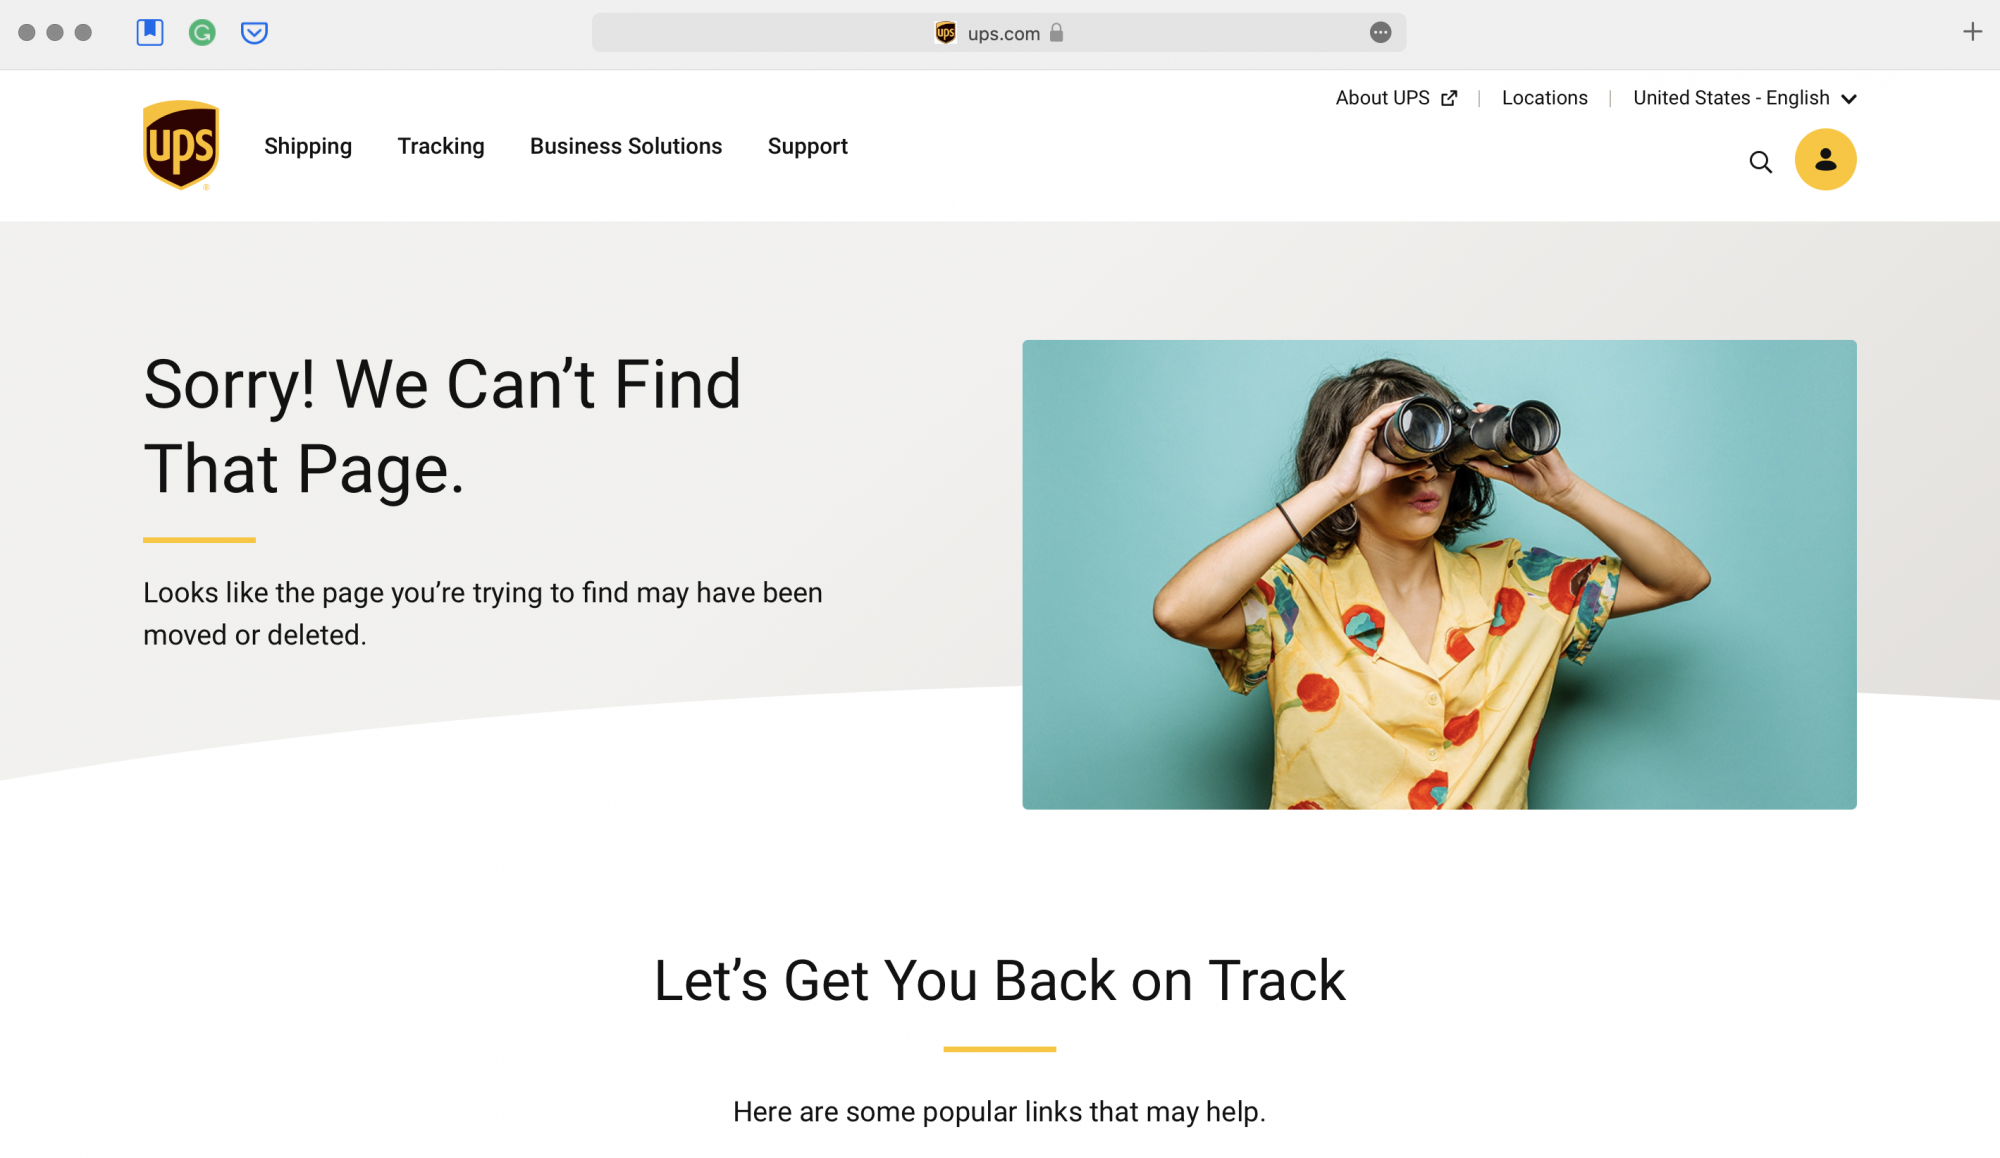Open the Shipping navigation menu

309,146
